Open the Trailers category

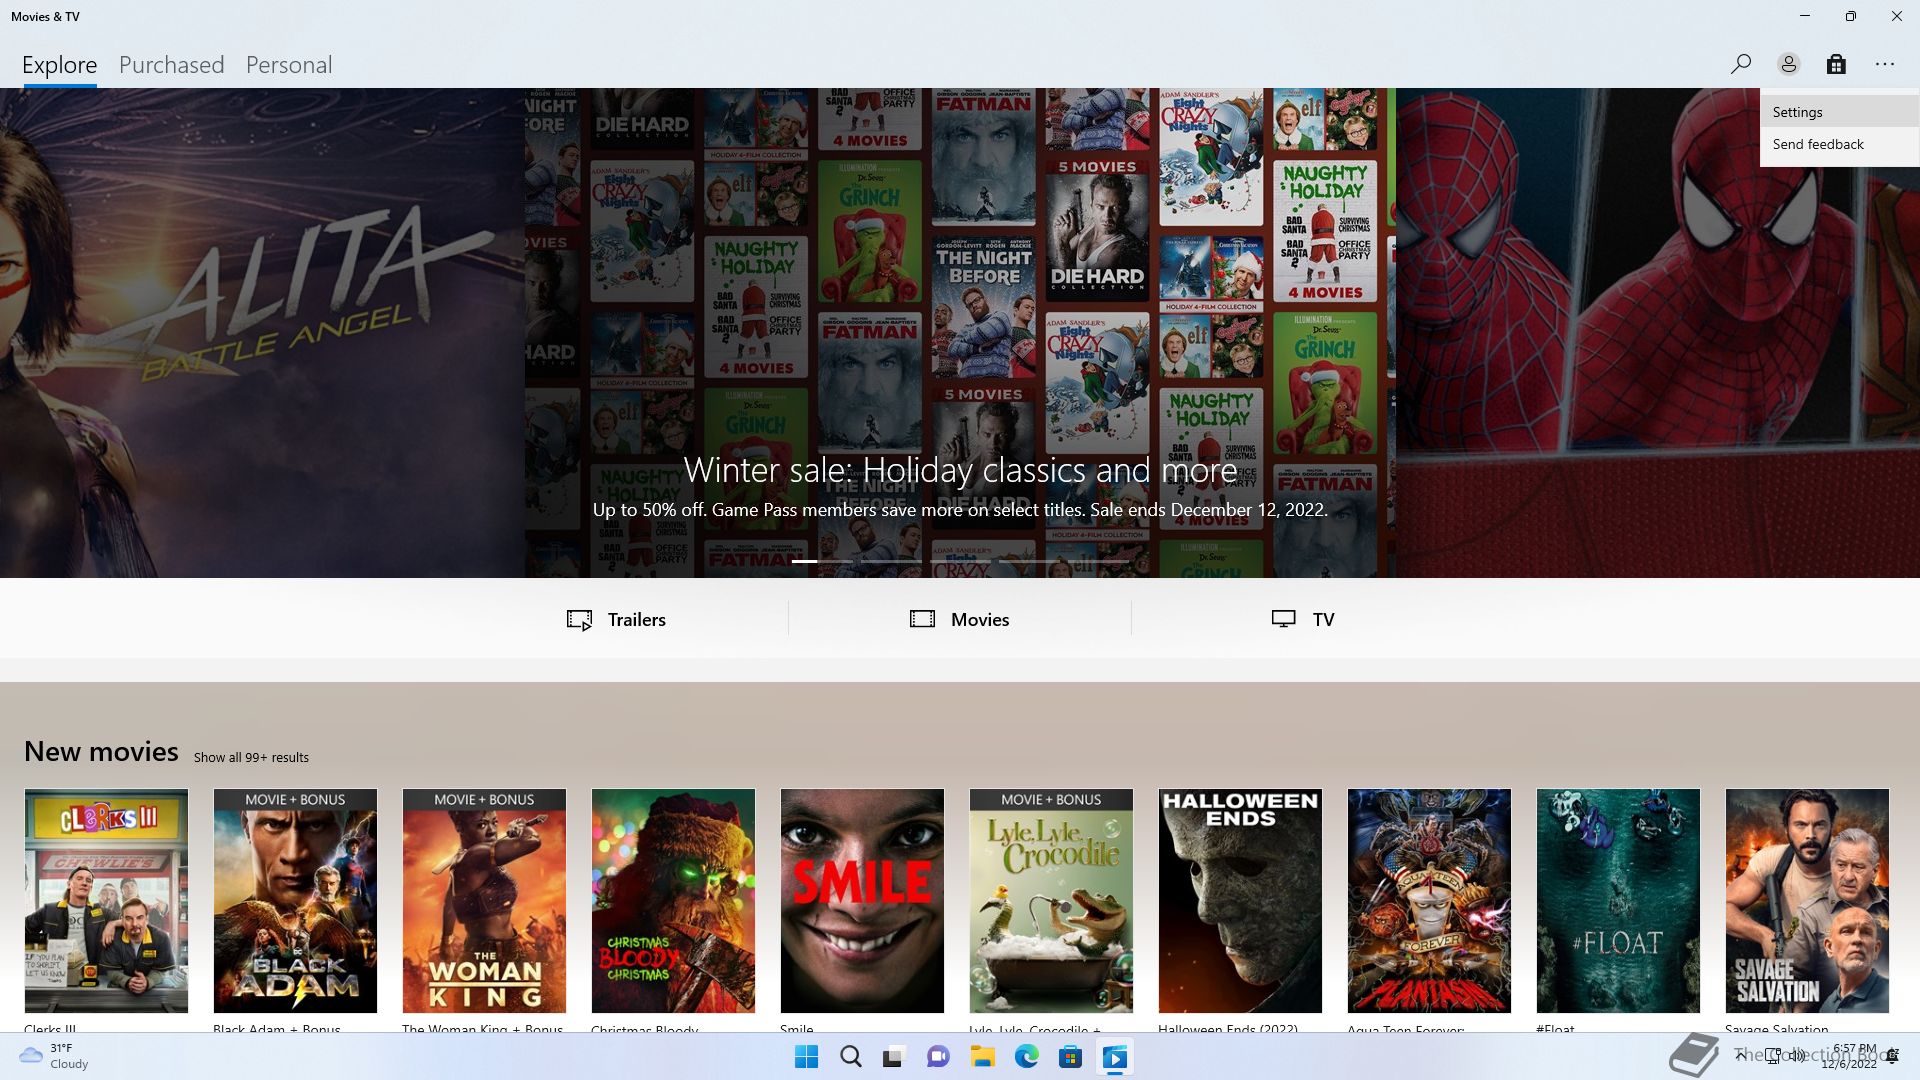(616, 619)
